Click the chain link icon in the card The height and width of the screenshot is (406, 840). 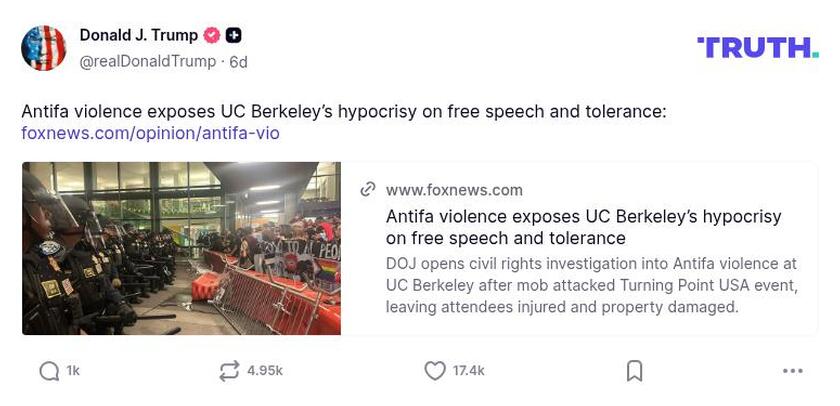point(368,190)
